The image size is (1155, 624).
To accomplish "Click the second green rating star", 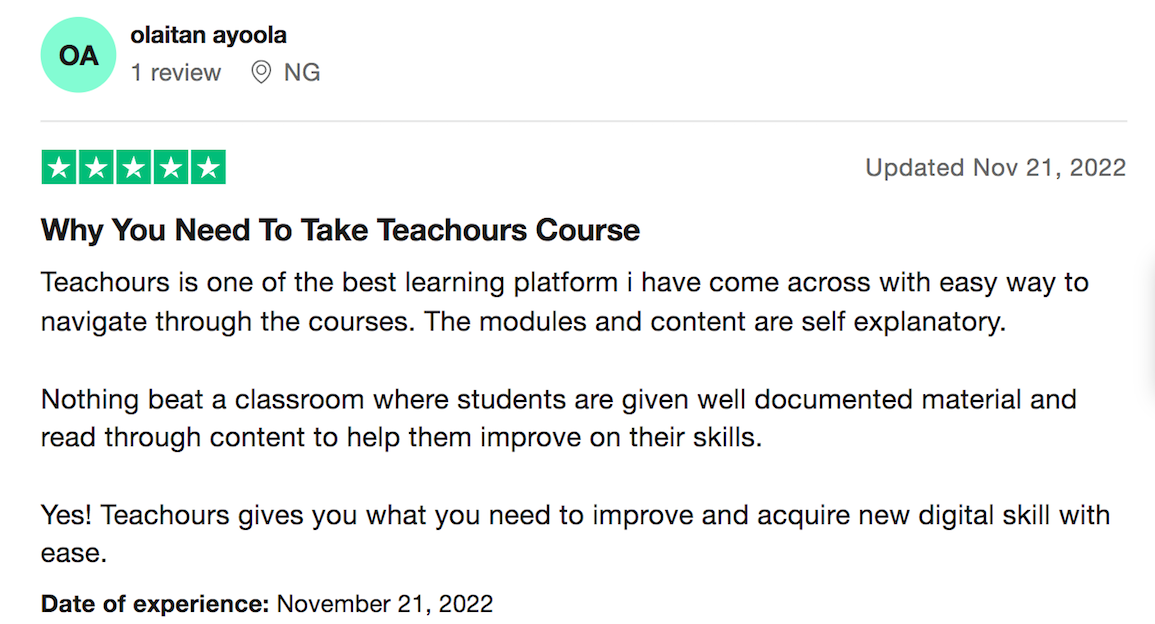I will coord(96,167).
